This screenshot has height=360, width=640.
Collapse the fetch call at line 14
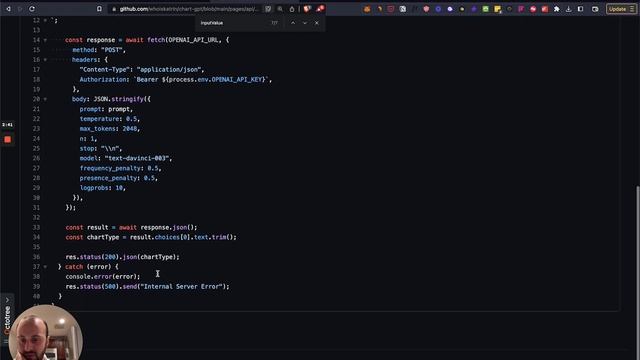pyautogui.click(x=45, y=40)
